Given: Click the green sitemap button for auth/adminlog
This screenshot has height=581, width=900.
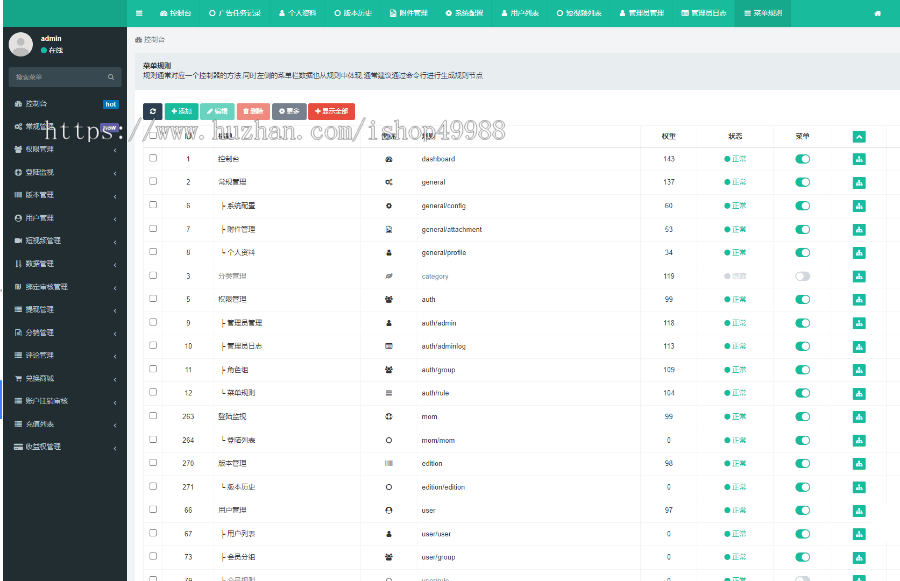Looking at the screenshot, I should (859, 347).
